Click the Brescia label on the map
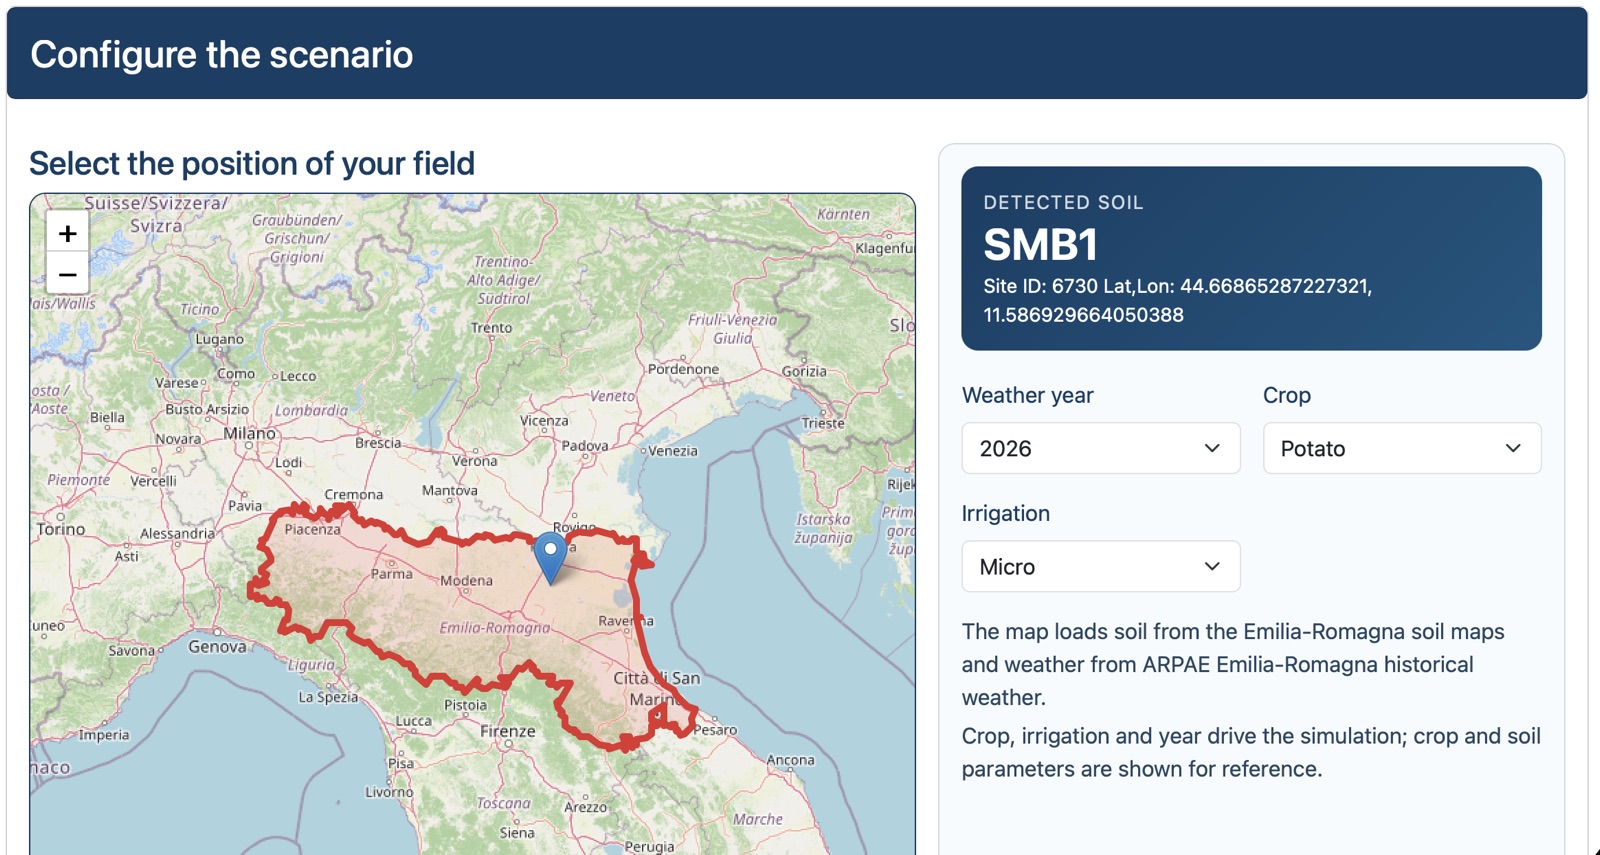This screenshot has width=1600, height=855. [x=378, y=443]
